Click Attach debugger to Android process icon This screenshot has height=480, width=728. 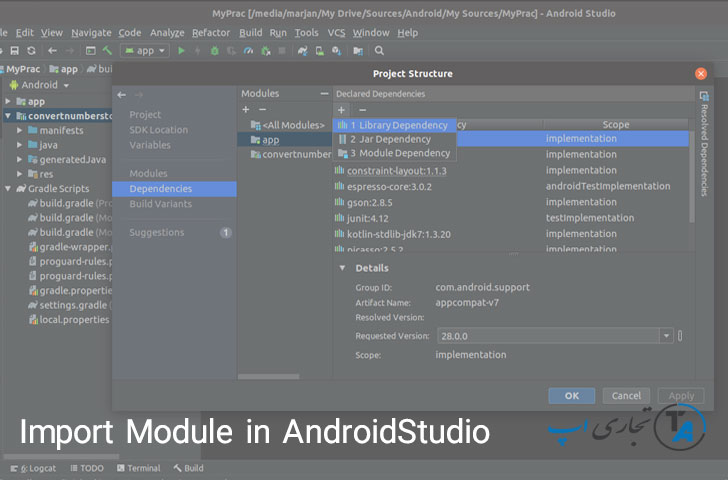[266, 51]
